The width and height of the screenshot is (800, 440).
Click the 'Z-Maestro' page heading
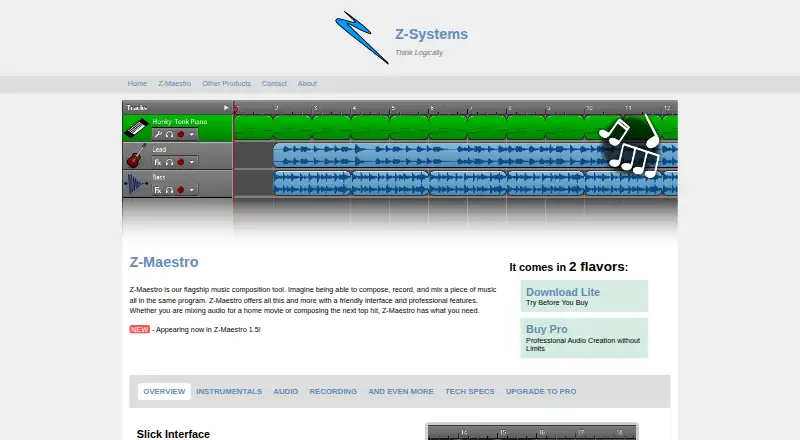pos(164,262)
